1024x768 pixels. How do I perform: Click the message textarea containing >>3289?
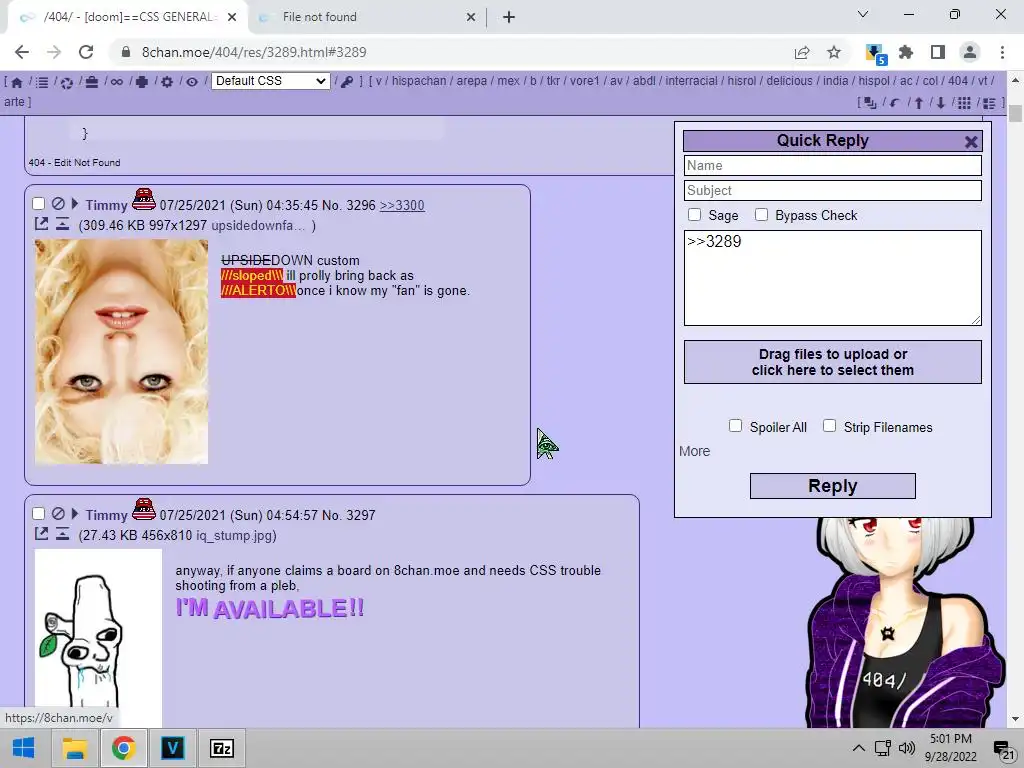point(833,278)
